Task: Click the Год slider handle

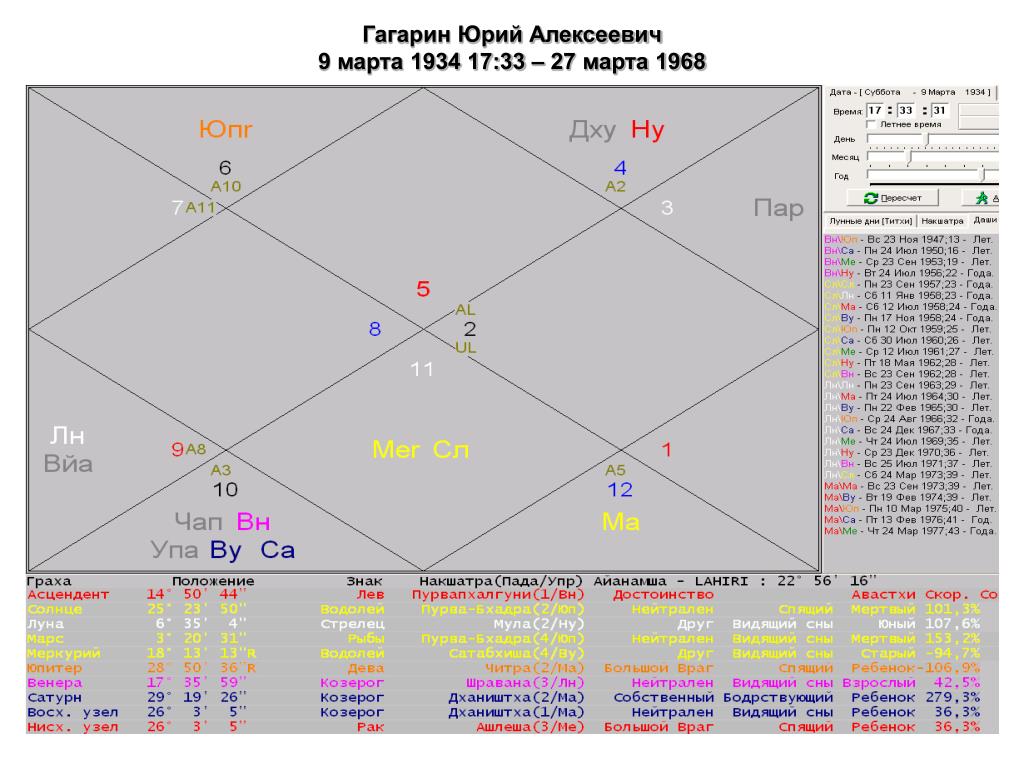Action: [x=984, y=175]
